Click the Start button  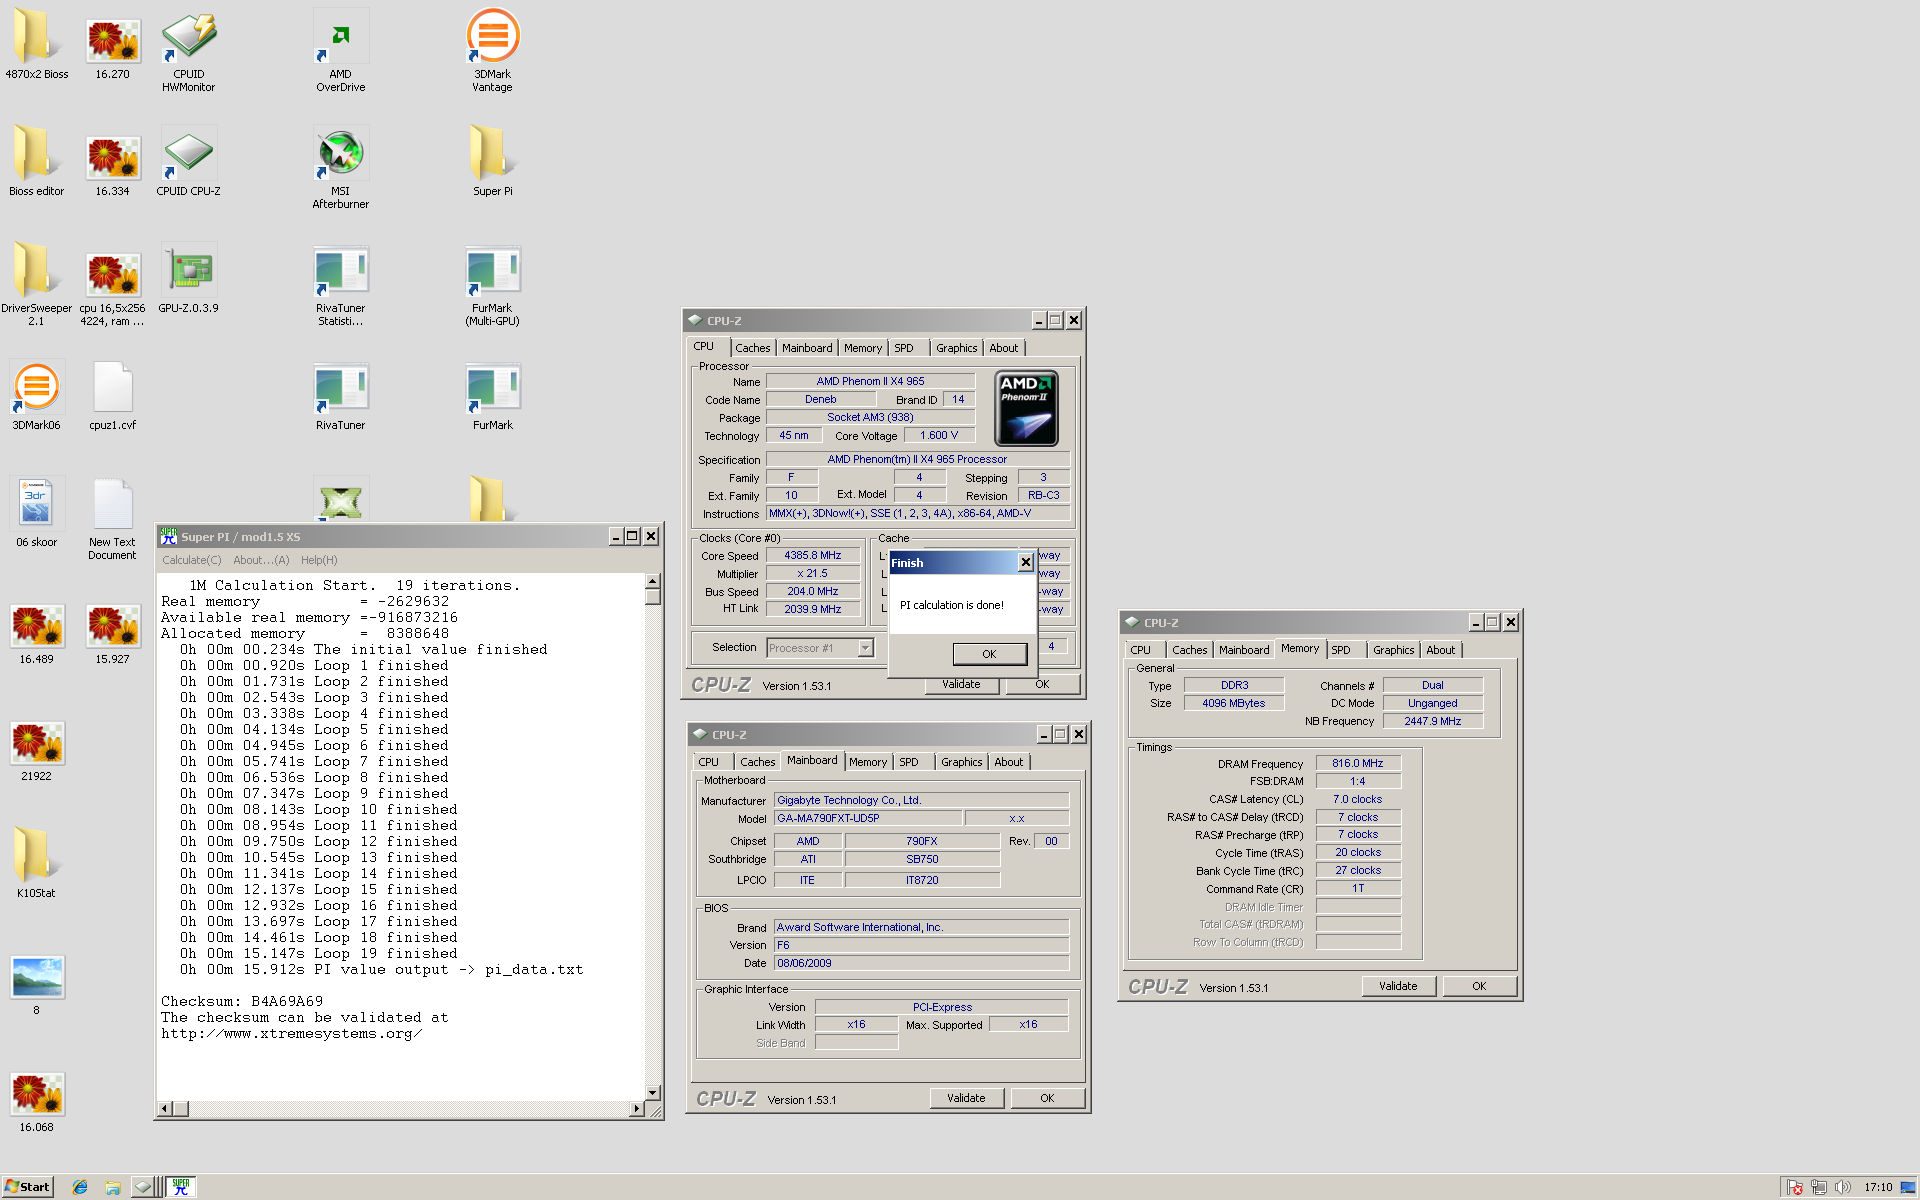(27, 1187)
